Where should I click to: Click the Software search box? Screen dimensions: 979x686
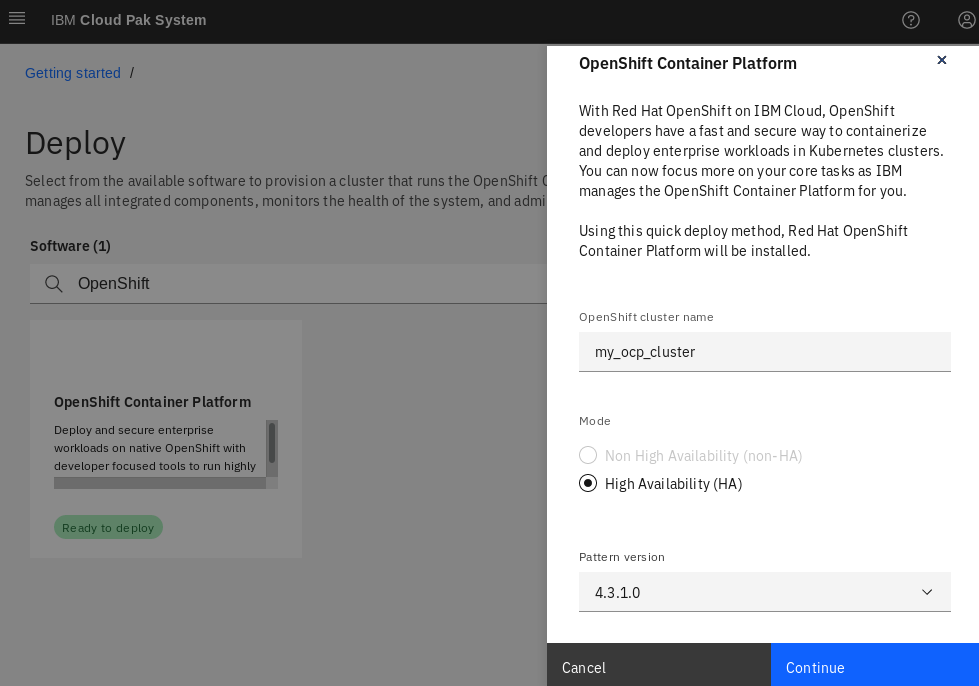point(288,284)
